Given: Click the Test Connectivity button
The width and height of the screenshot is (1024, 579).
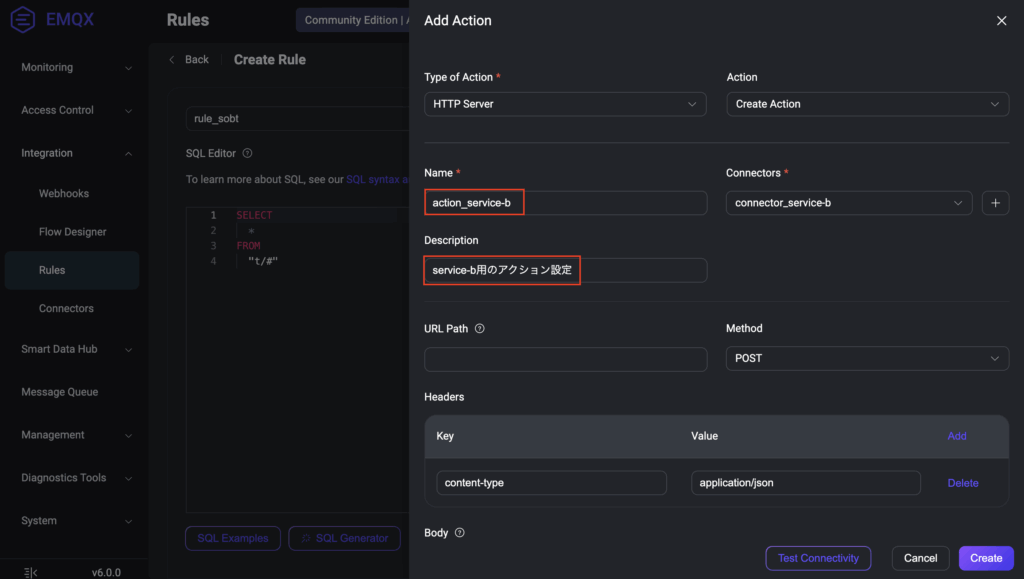Looking at the screenshot, I should click(x=818, y=558).
